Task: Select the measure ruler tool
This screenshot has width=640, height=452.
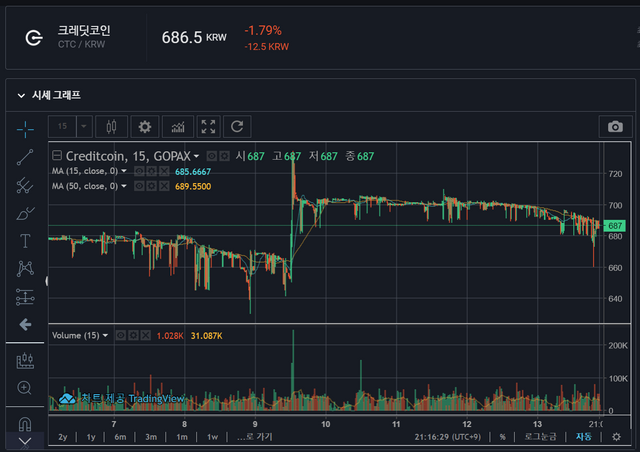Action: point(25,361)
